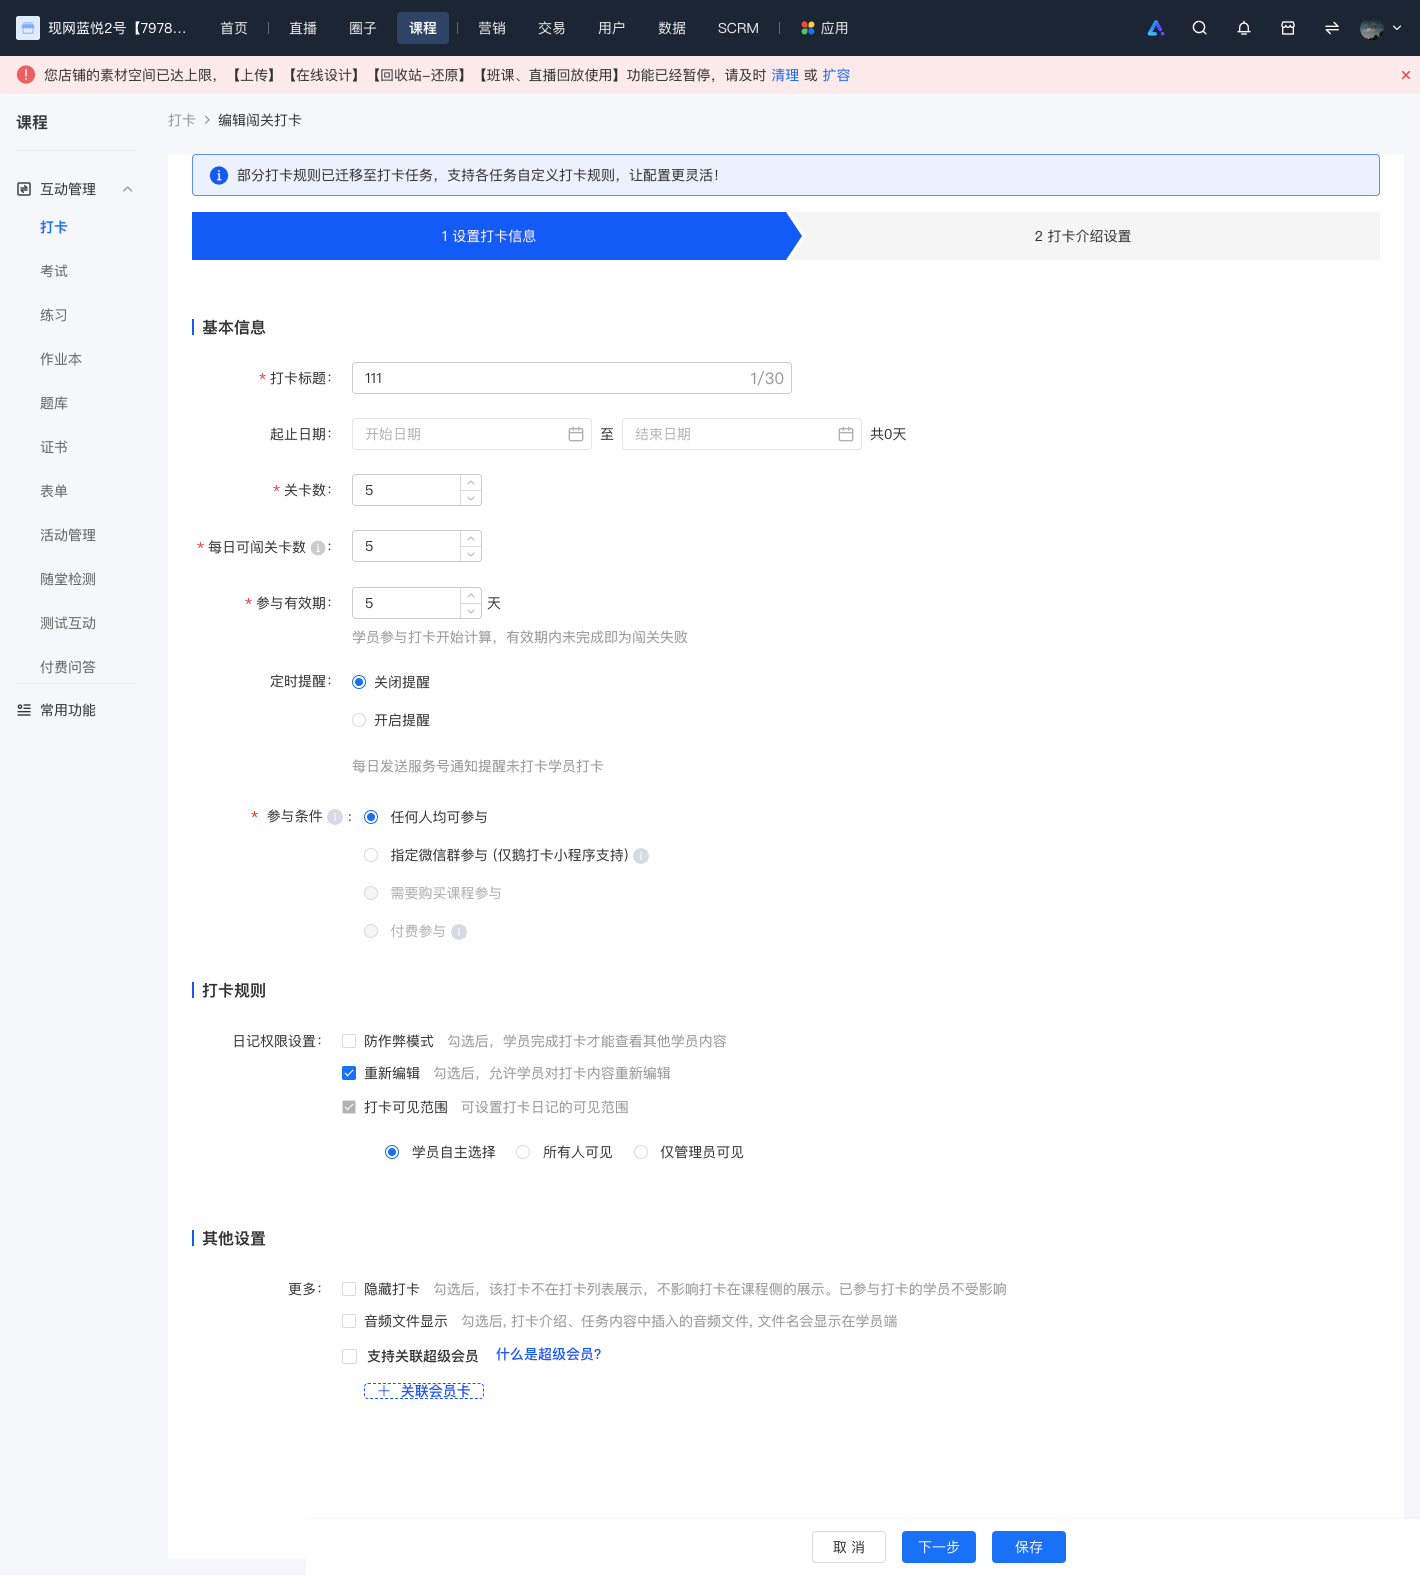Close the storage limit warning banner
The width and height of the screenshot is (1420, 1575).
tap(1406, 75)
